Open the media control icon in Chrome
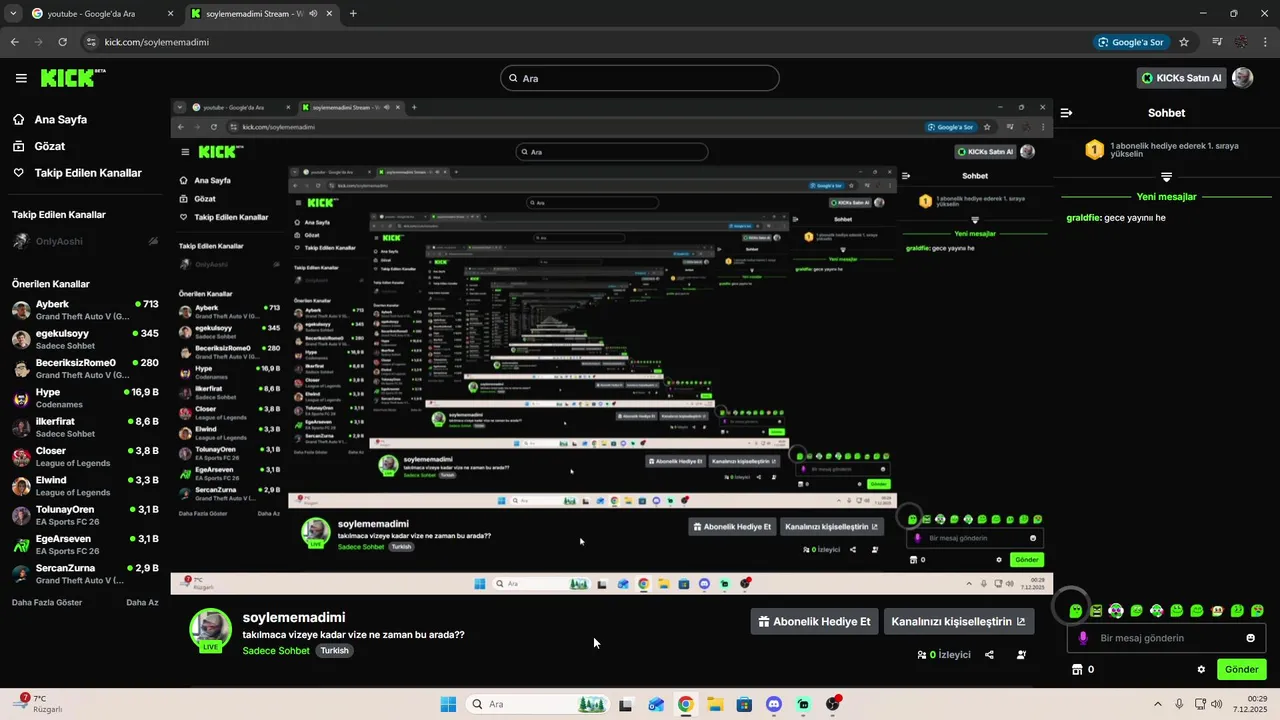 1217,42
